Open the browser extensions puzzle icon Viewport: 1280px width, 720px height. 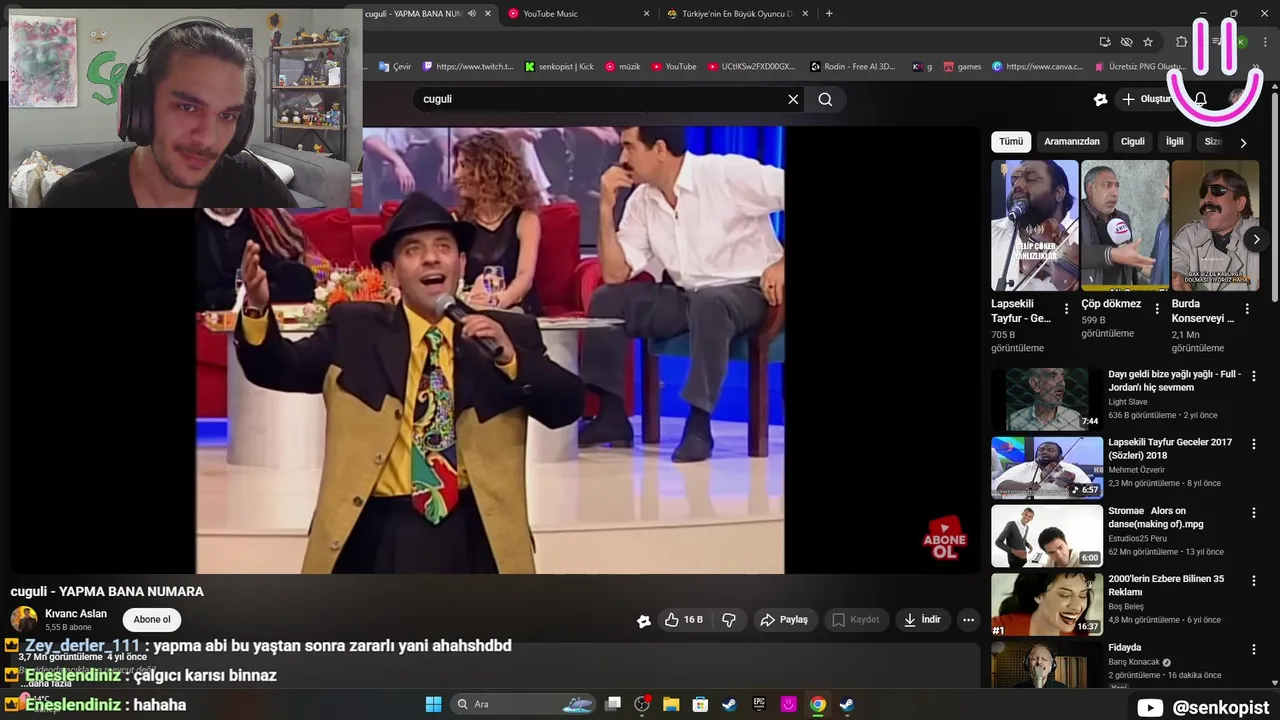[x=1182, y=42]
